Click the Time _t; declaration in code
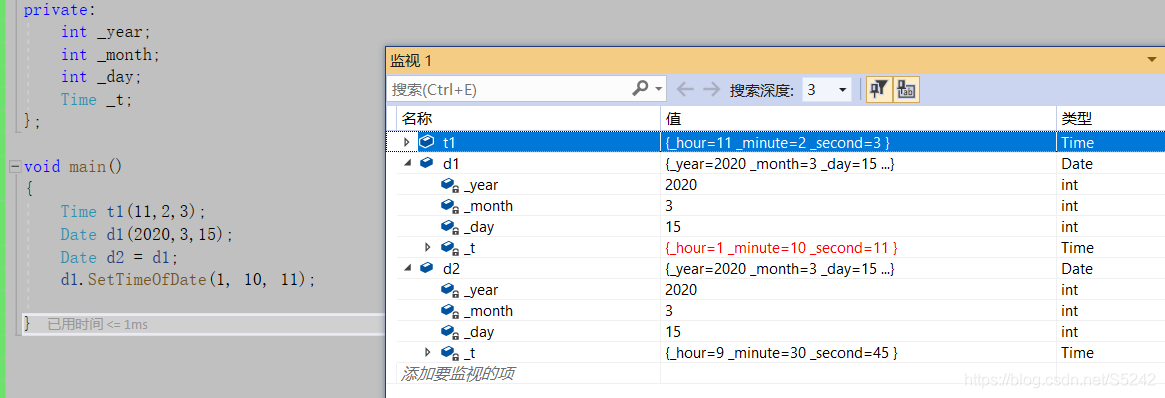1165x398 pixels. point(97,100)
